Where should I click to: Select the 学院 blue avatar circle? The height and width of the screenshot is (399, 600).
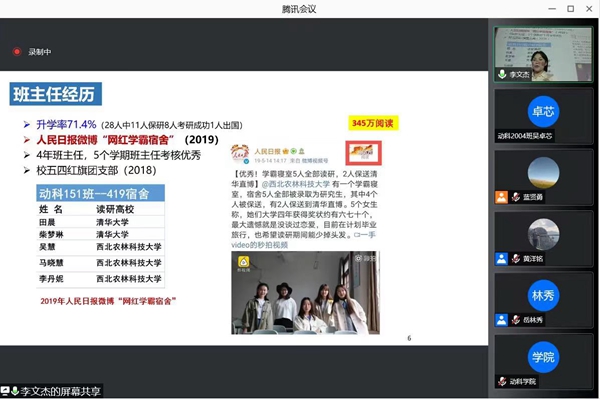pos(543,357)
